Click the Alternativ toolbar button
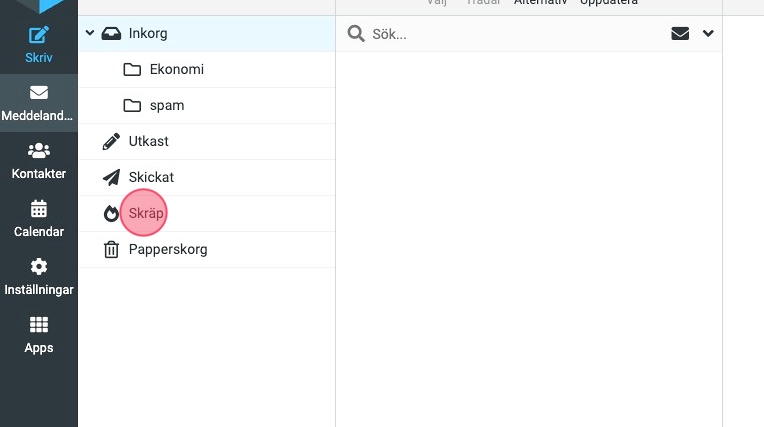 541,3
